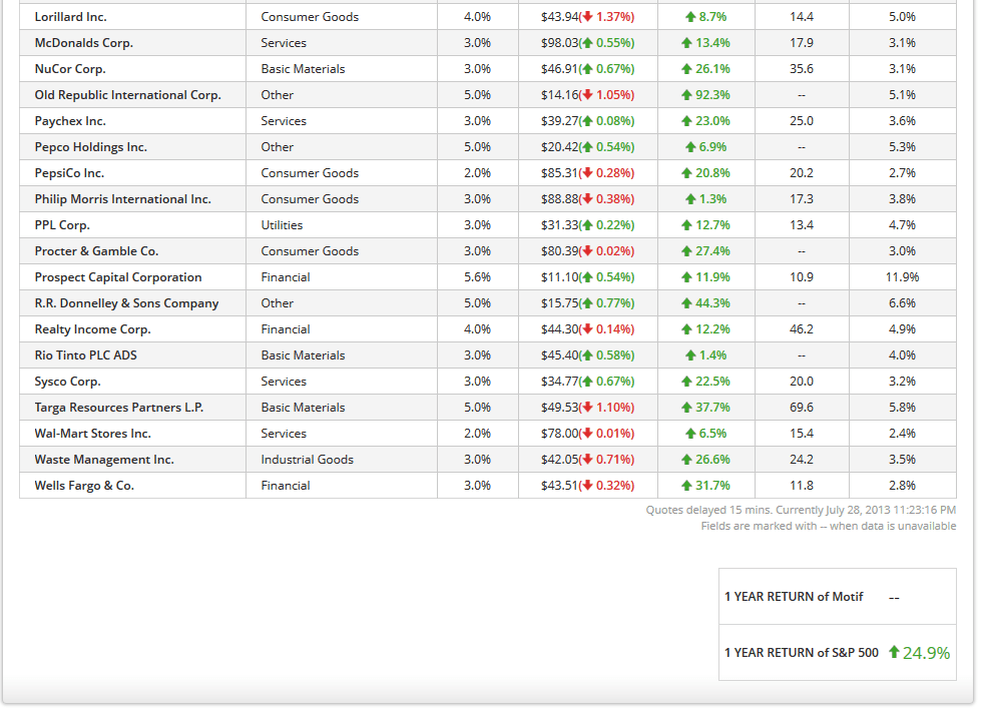Click the red down arrow in Lorillard price

[588, 17]
